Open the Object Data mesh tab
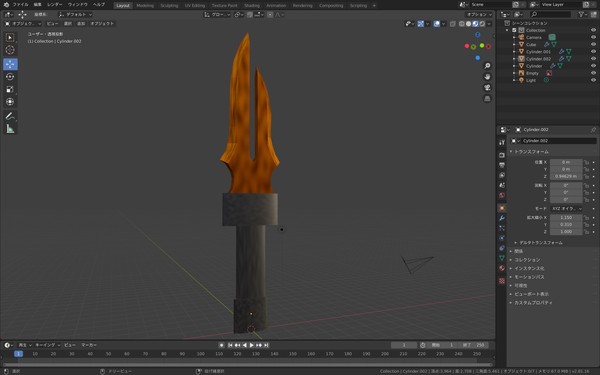The height and width of the screenshot is (375, 600). pyautogui.click(x=502, y=258)
